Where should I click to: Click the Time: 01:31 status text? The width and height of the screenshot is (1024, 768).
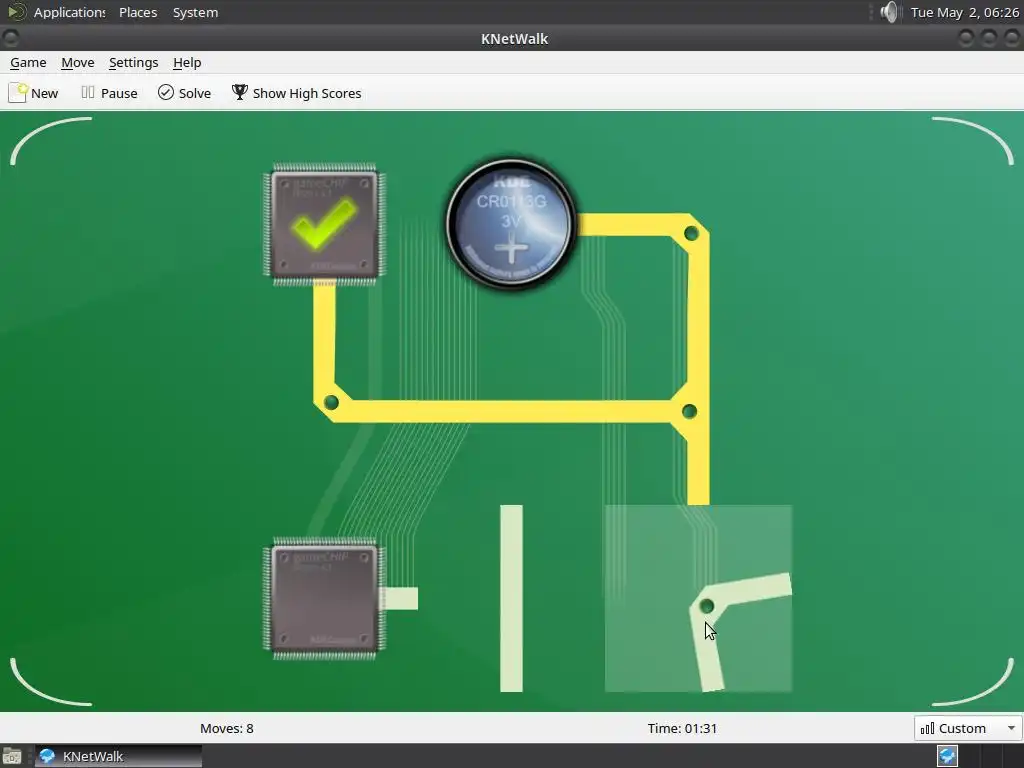tap(682, 728)
